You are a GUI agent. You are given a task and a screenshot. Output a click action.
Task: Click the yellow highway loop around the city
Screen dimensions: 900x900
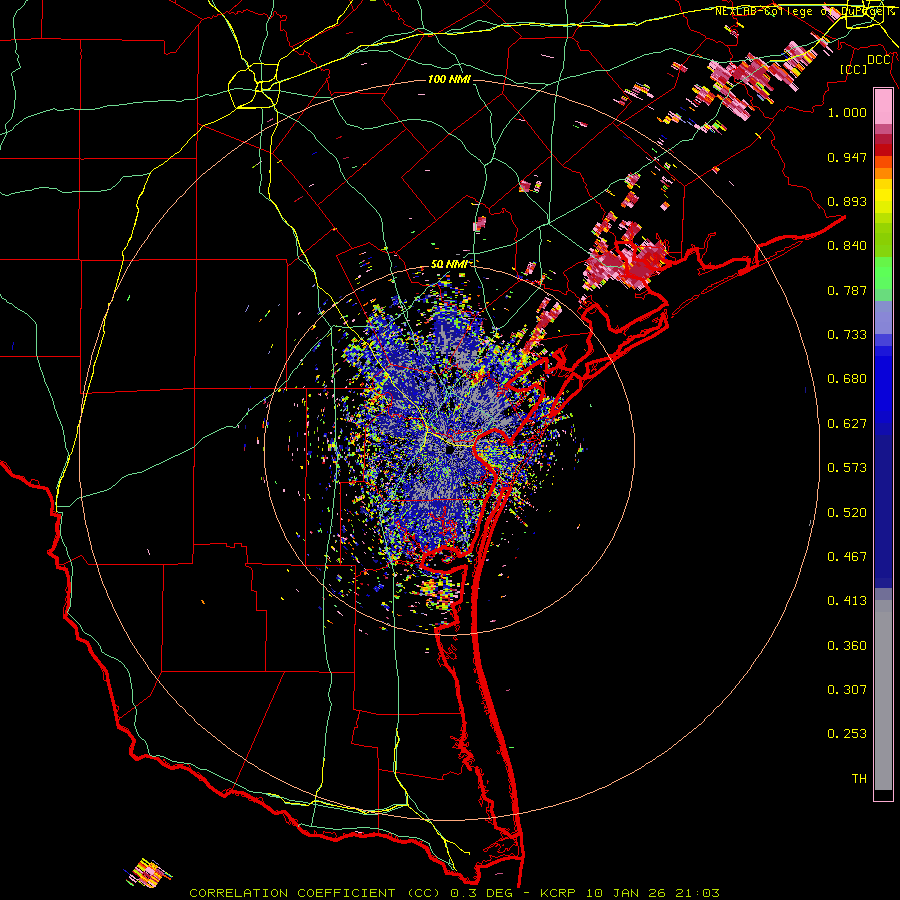[254, 86]
